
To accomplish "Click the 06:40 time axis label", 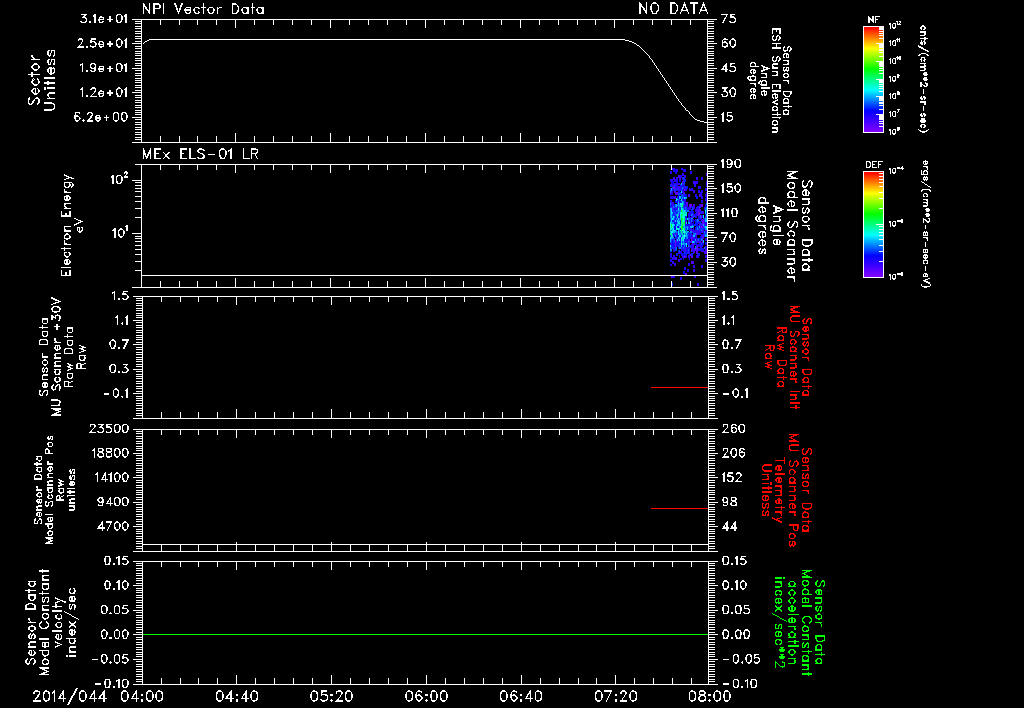I will click(520, 696).
